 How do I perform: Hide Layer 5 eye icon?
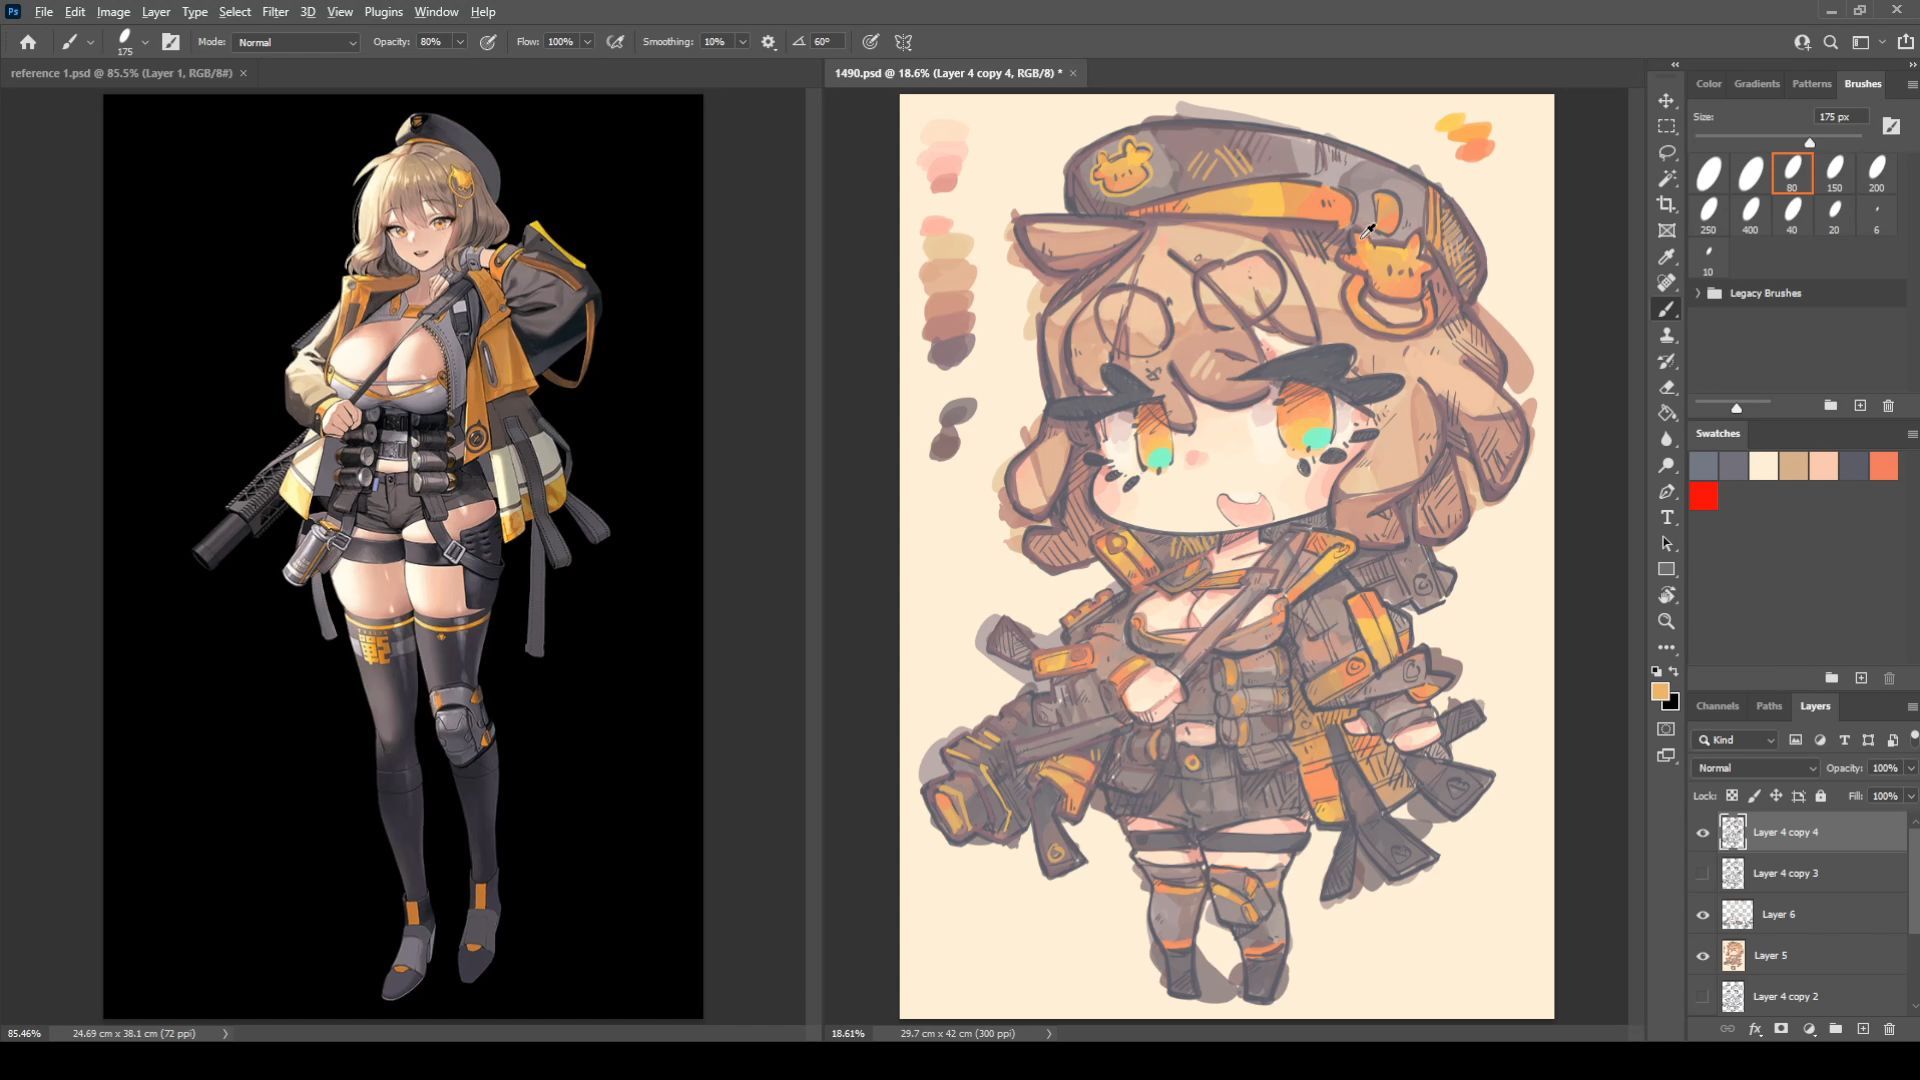pos(1702,955)
